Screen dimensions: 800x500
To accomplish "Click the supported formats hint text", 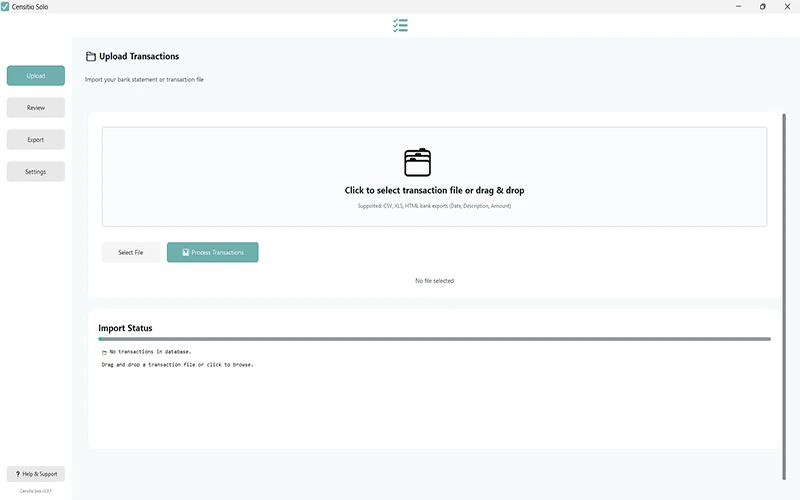I will [x=434, y=206].
